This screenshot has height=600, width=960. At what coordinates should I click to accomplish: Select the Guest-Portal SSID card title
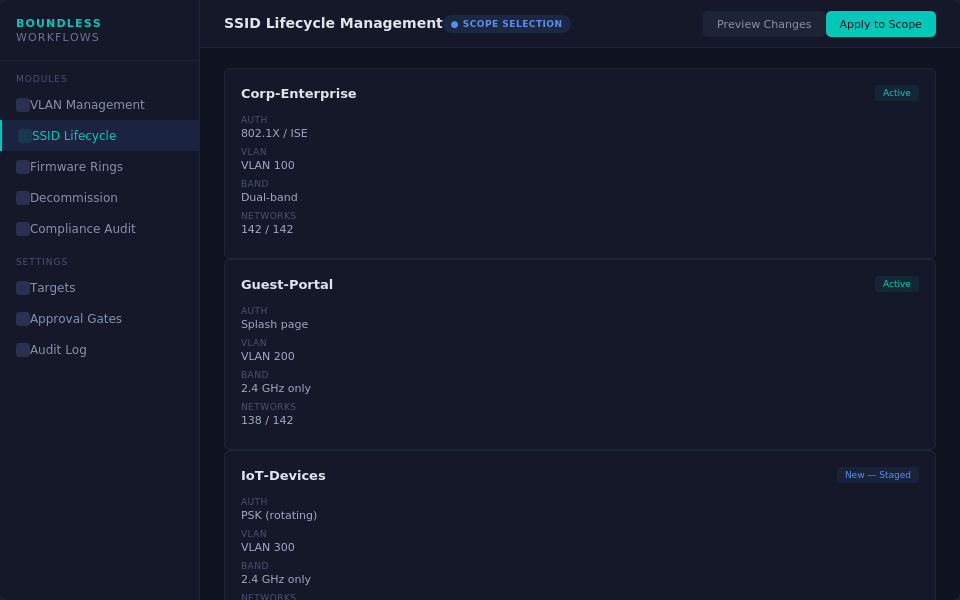click(287, 284)
